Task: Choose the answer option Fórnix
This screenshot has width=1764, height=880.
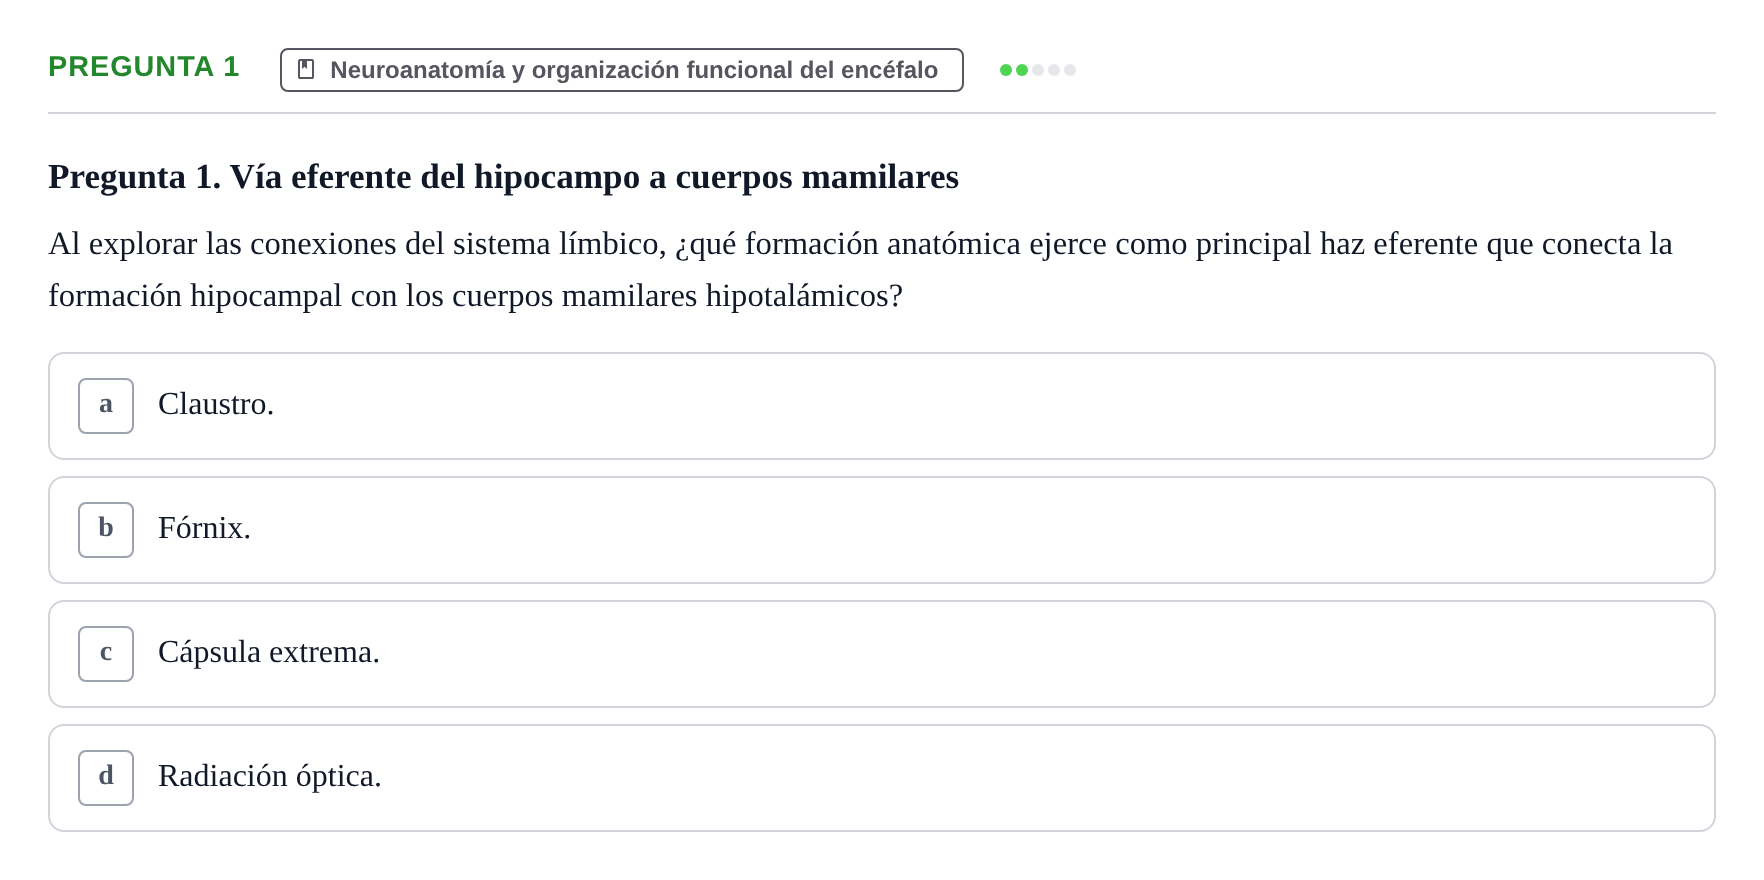Action: click(882, 530)
